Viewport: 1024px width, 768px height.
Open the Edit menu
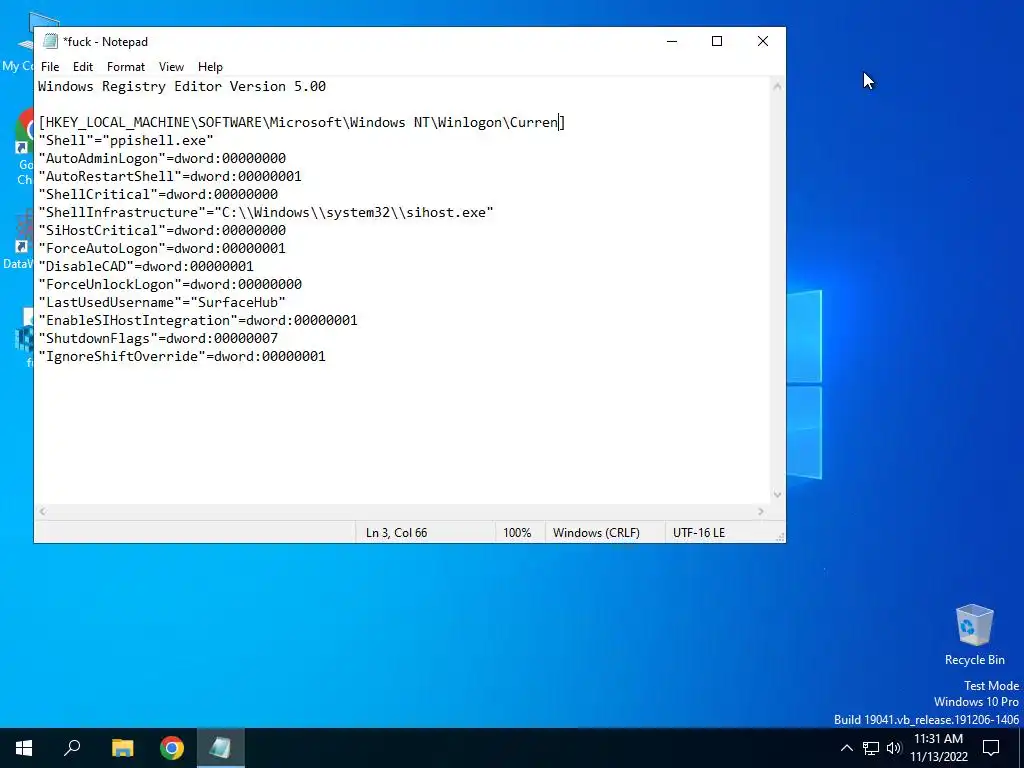coord(83,67)
